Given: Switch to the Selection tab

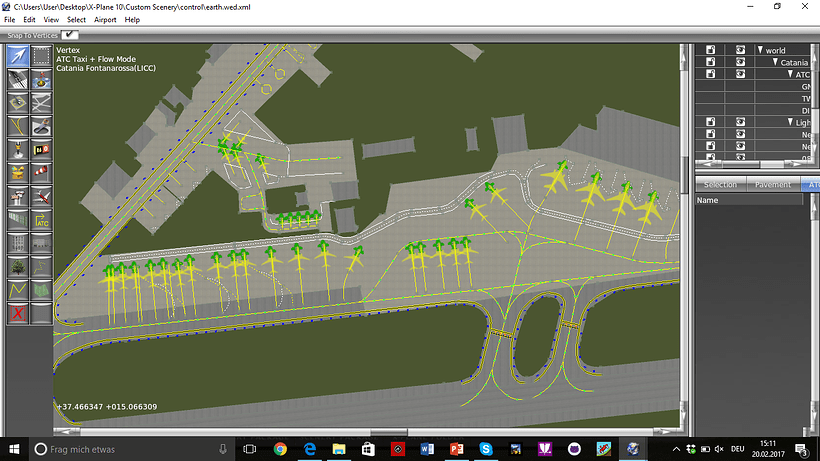Looking at the screenshot, I should (720, 185).
